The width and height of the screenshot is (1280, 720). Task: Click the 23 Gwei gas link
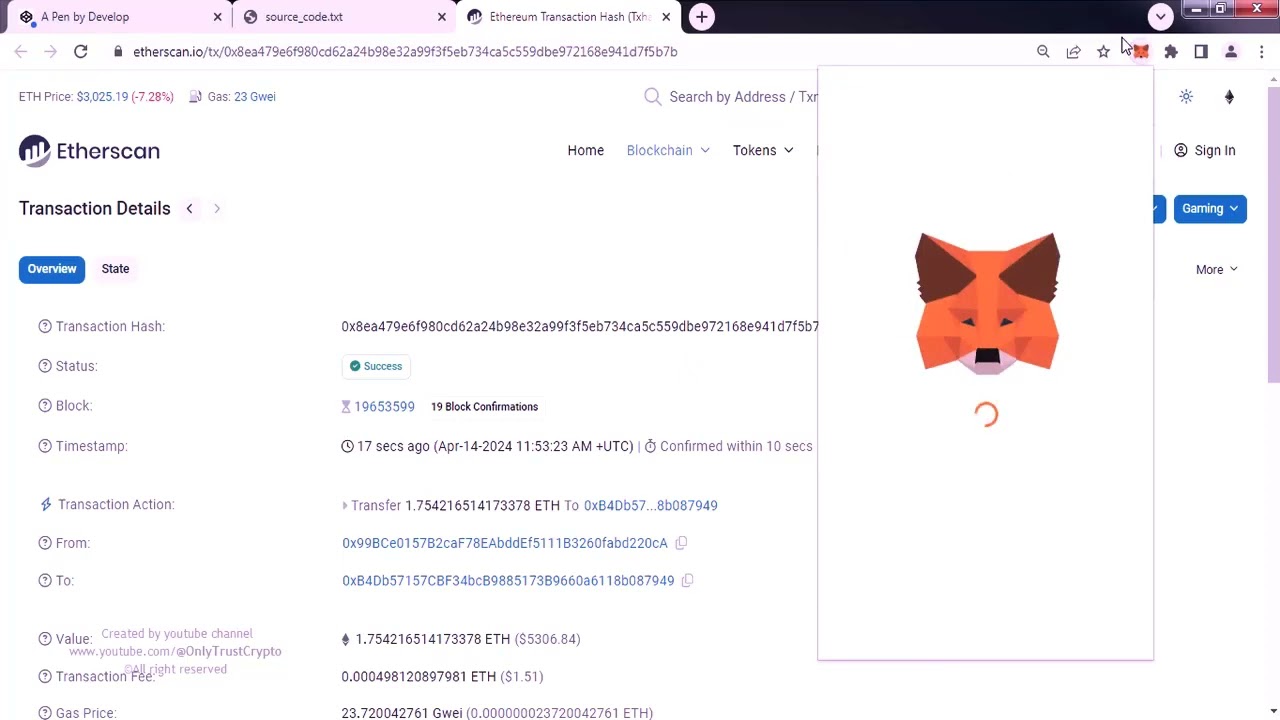(255, 97)
